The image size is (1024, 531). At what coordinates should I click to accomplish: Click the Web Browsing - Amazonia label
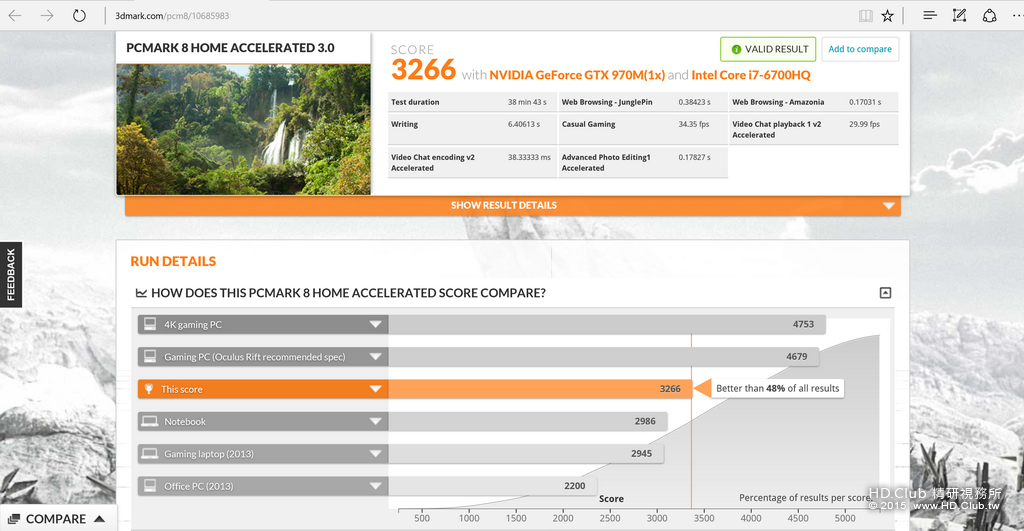[x=778, y=102]
